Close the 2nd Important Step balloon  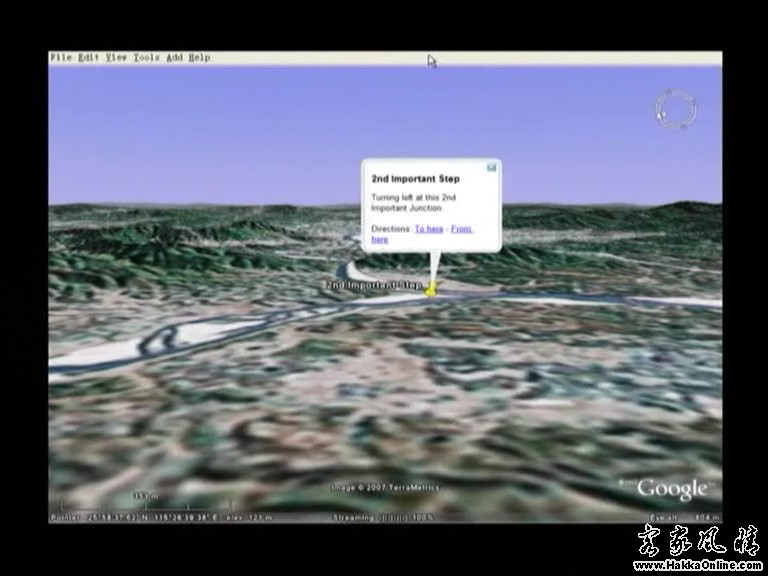(x=492, y=167)
